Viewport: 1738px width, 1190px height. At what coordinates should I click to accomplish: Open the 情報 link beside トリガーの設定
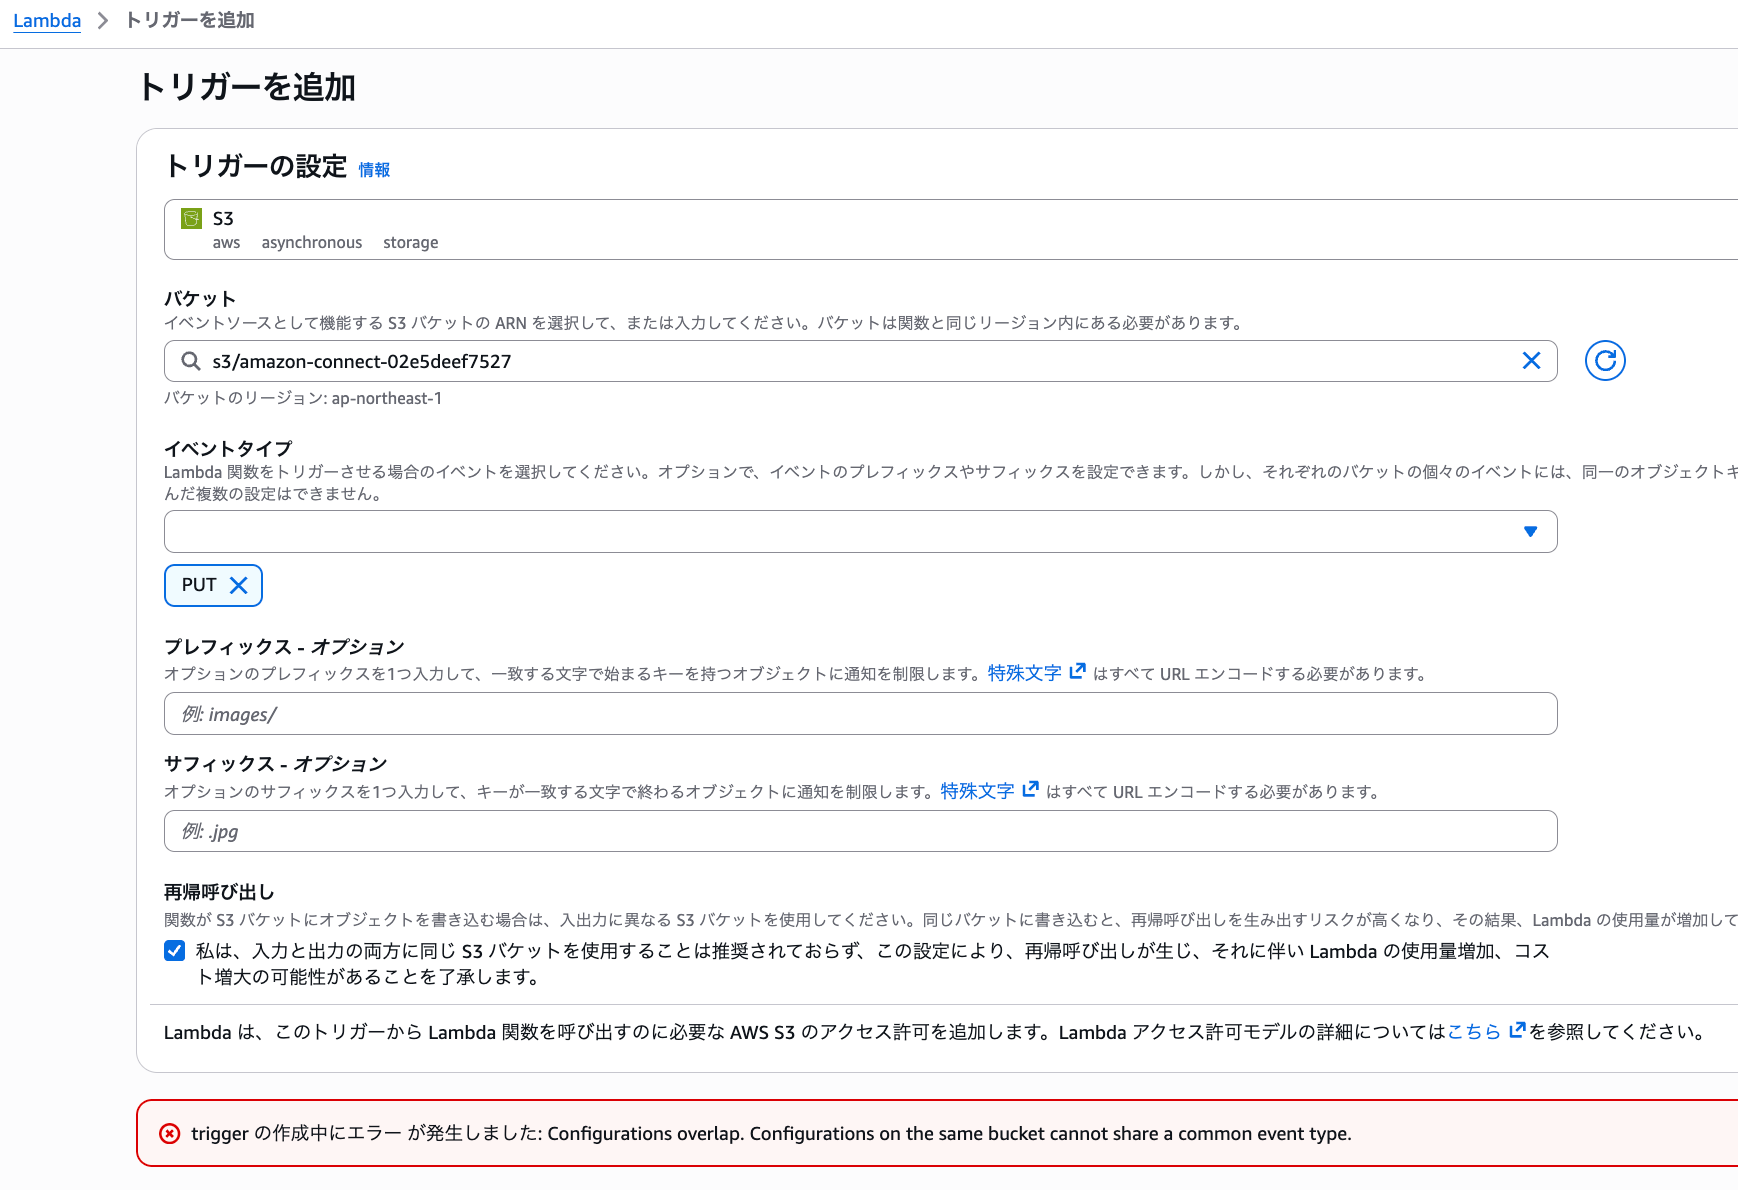click(374, 170)
